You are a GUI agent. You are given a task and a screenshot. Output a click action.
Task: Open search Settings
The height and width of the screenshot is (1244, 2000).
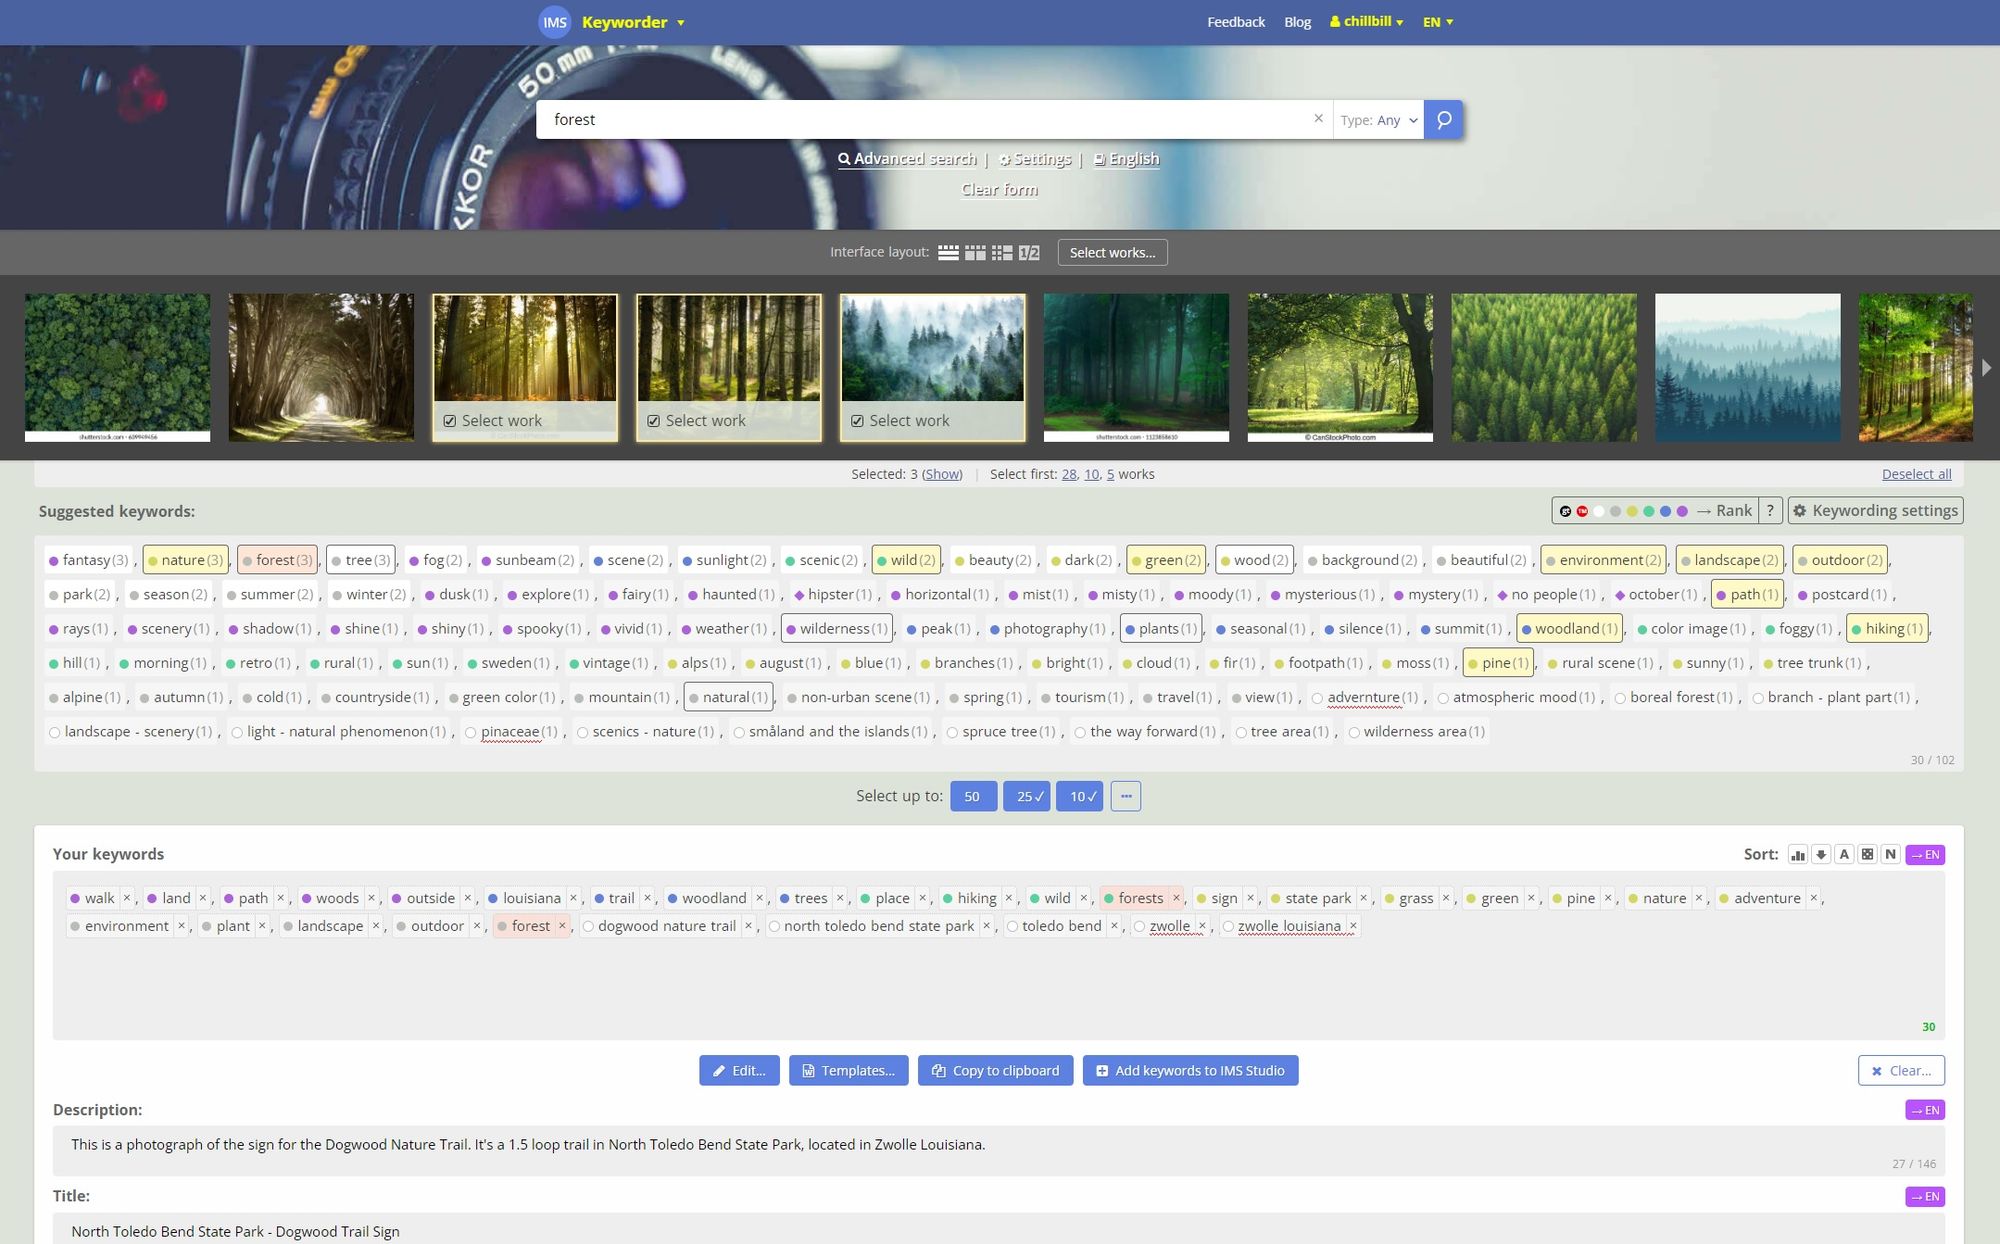(x=1035, y=159)
